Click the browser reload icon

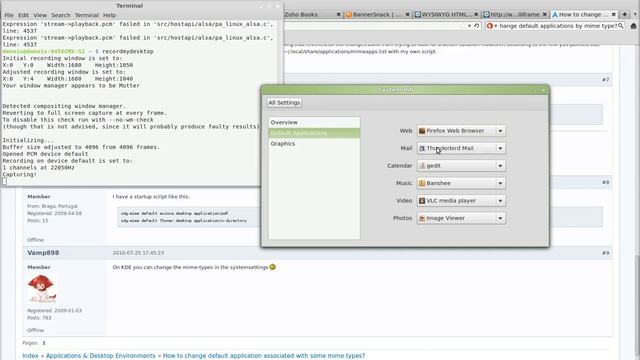click(476, 26)
